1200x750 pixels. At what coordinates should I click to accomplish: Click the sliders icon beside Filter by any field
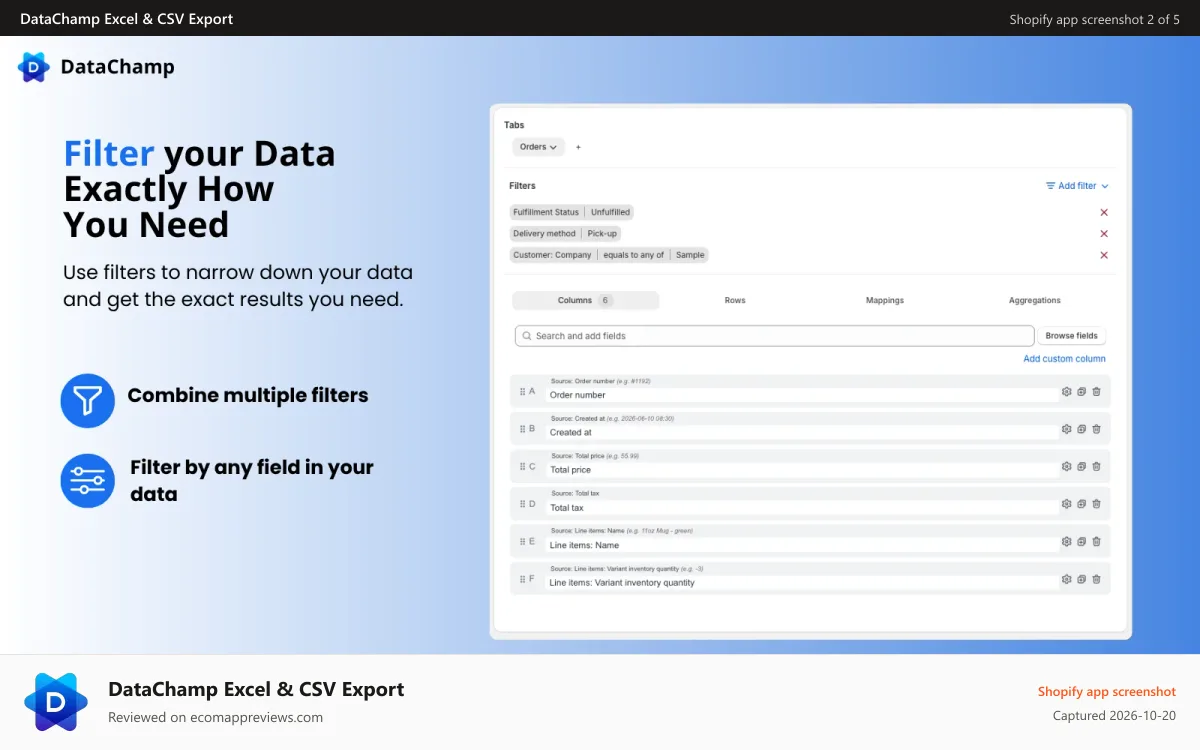click(x=88, y=480)
